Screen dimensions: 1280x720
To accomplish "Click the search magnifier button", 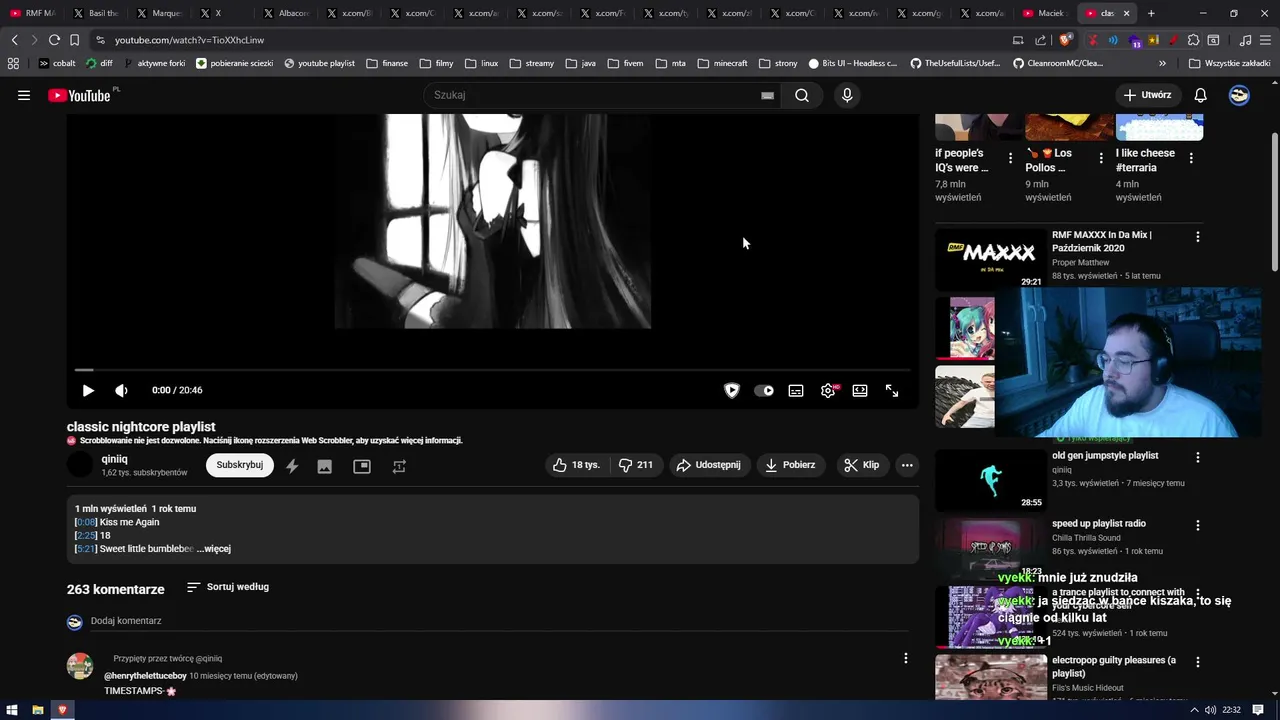I will click(802, 95).
